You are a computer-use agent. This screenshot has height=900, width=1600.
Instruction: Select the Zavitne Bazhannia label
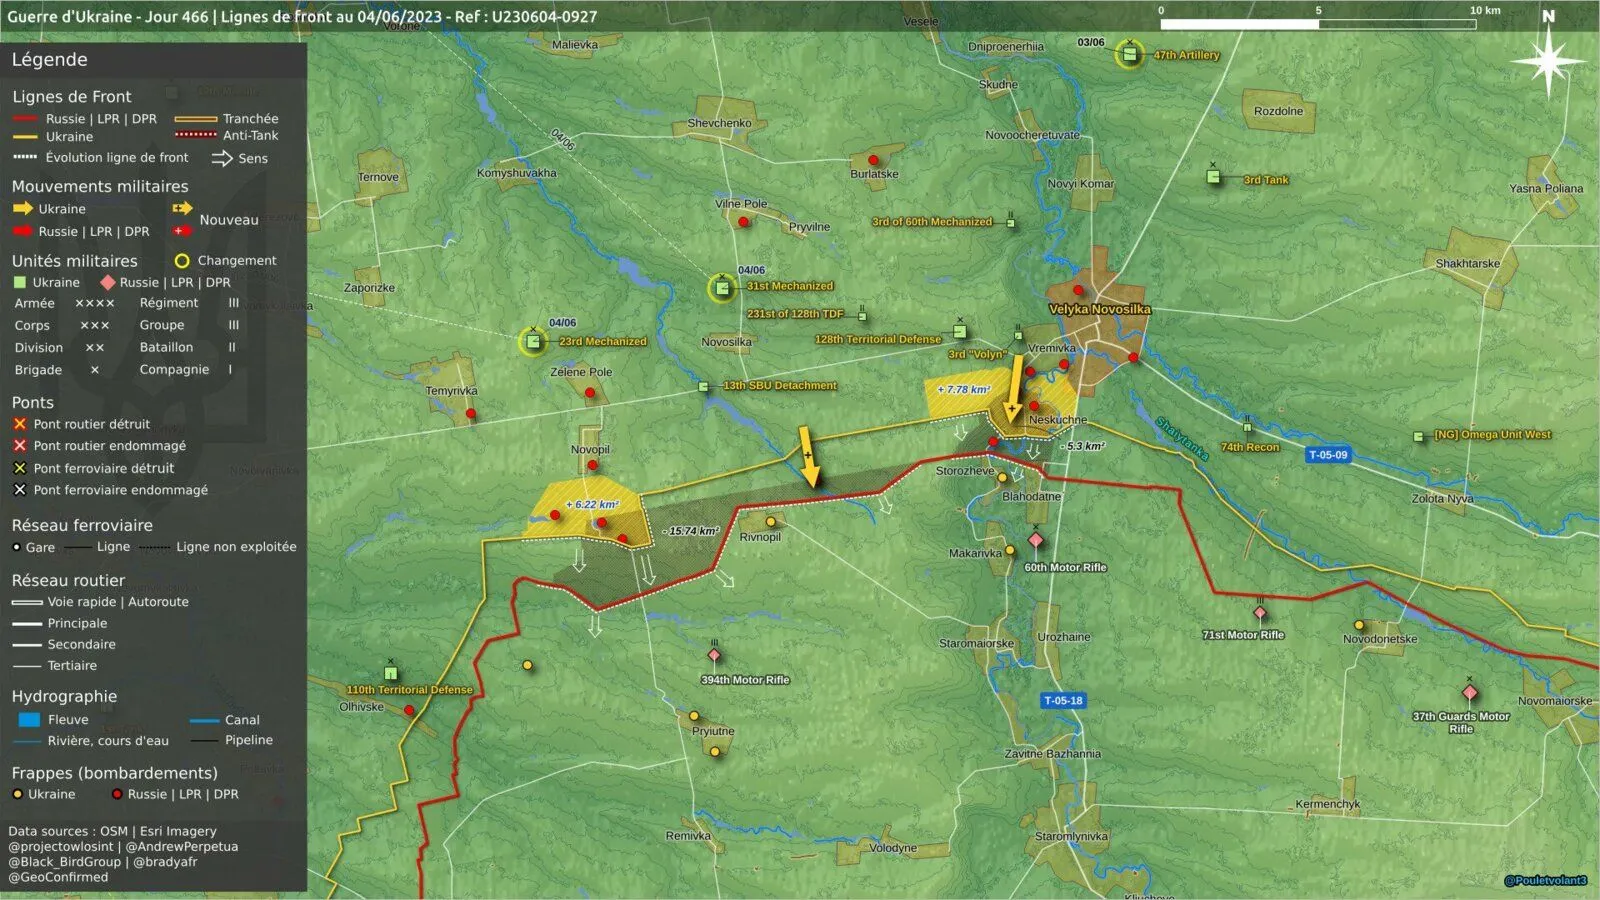1052,754
